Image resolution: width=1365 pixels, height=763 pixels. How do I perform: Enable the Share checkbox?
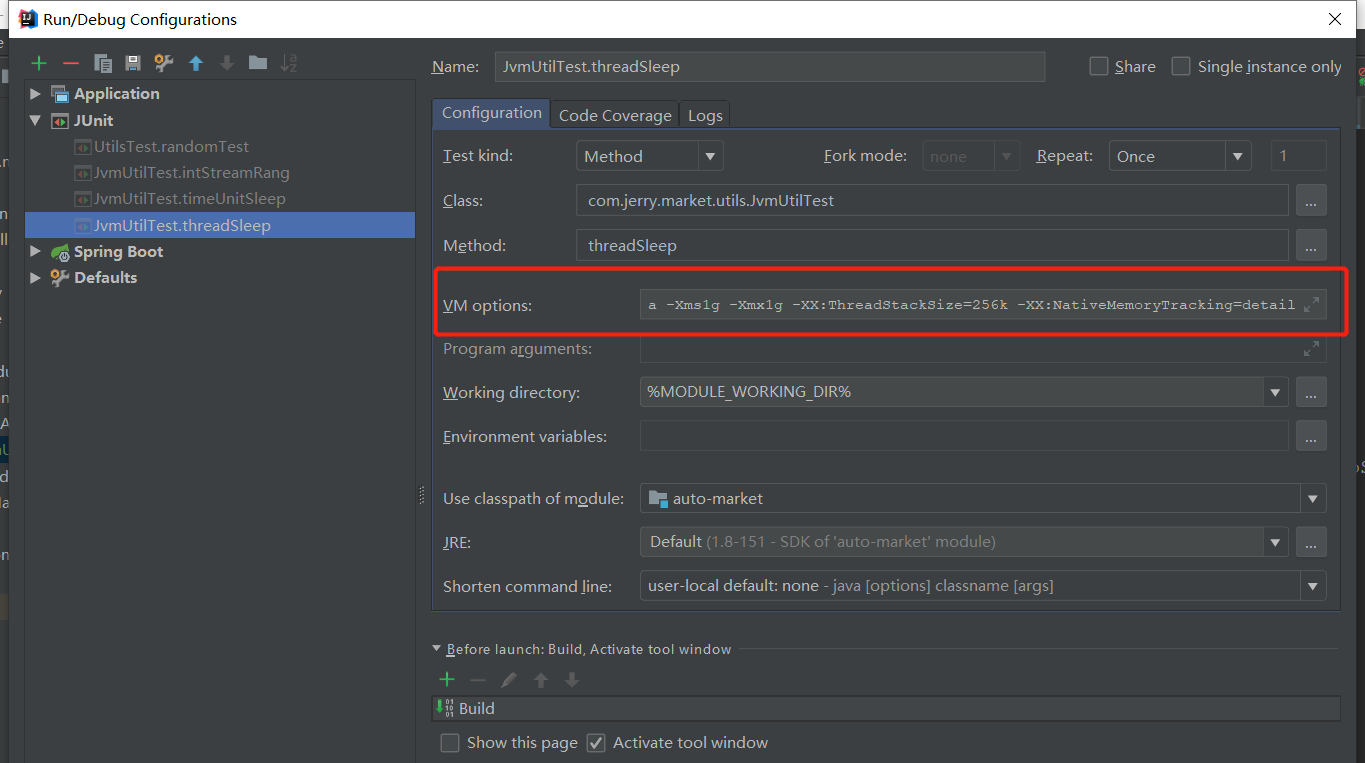pos(1099,66)
